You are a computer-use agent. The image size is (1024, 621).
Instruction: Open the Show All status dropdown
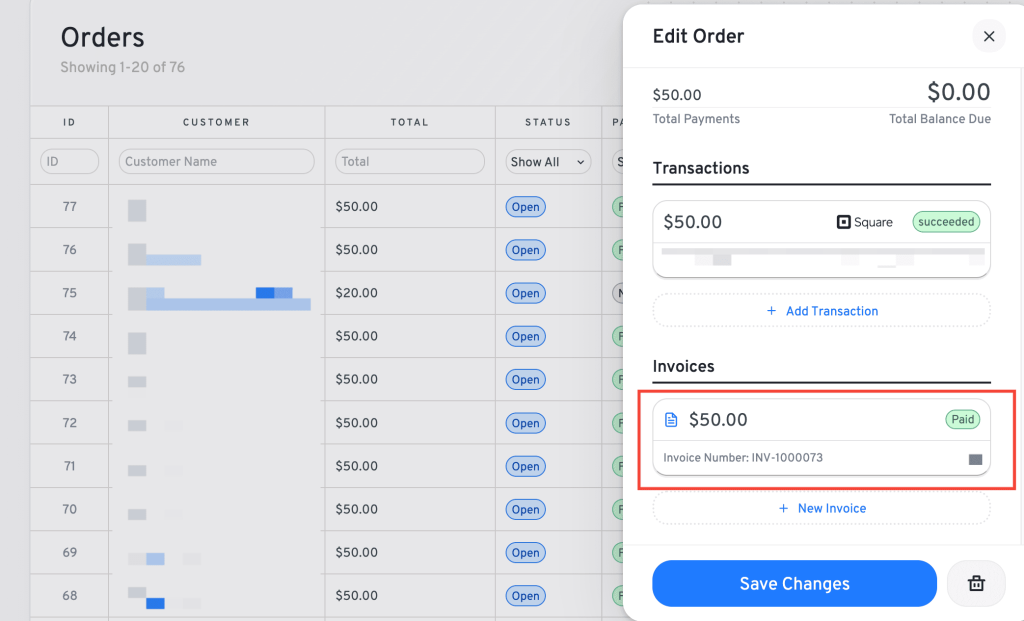[x=548, y=162]
